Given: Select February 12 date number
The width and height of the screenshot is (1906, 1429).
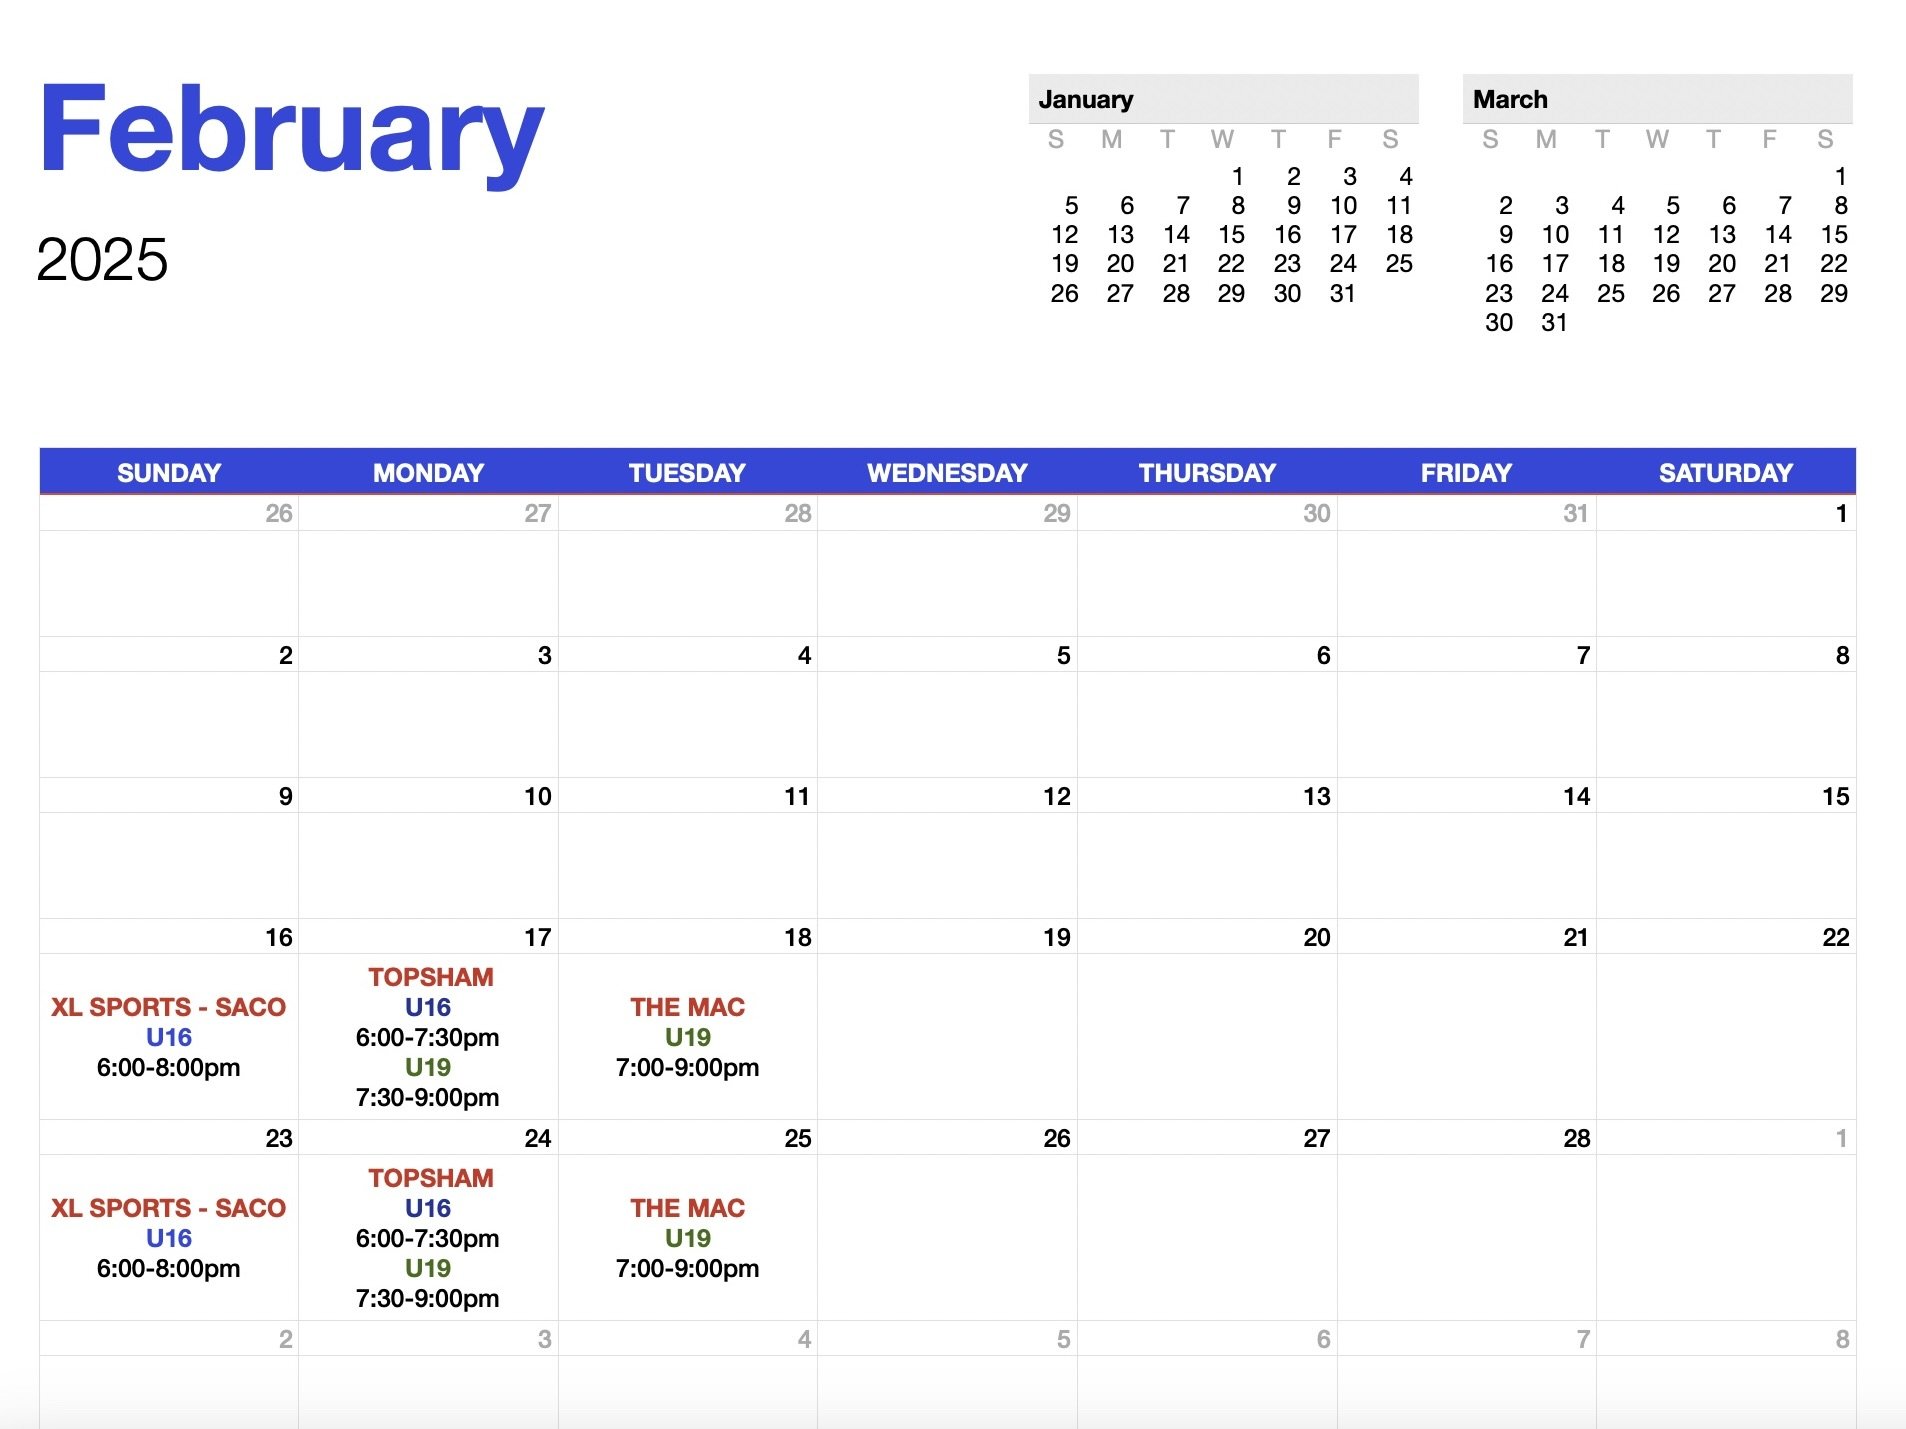Looking at the screenshot, I should click(1056, 797).
